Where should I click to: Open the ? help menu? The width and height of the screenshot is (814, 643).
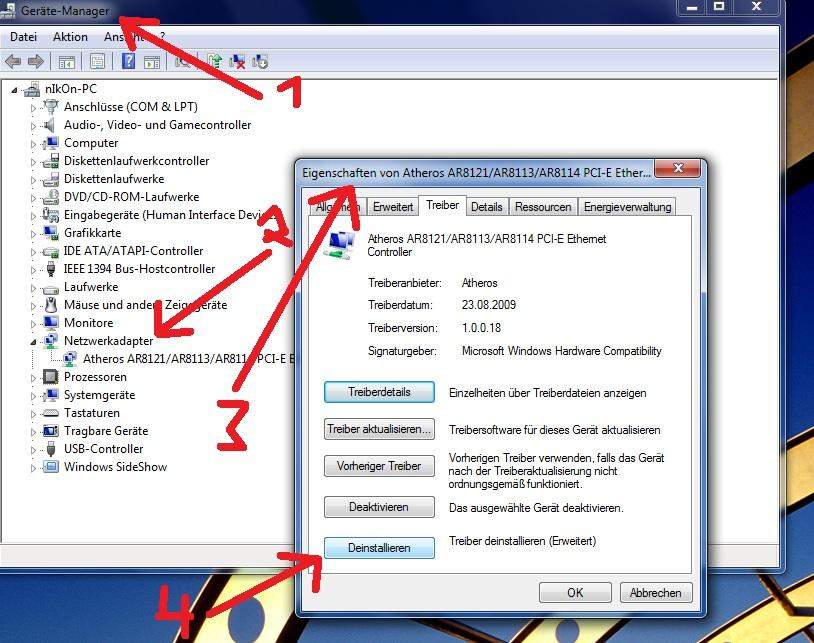point(162,36)
